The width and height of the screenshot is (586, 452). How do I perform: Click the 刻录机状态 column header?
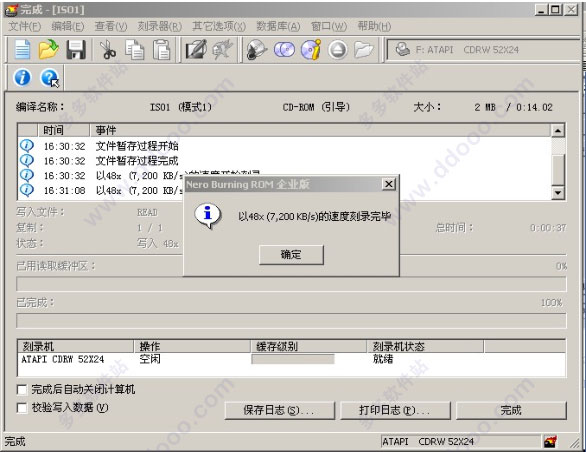pyautogui.click(x=425, y=346)
